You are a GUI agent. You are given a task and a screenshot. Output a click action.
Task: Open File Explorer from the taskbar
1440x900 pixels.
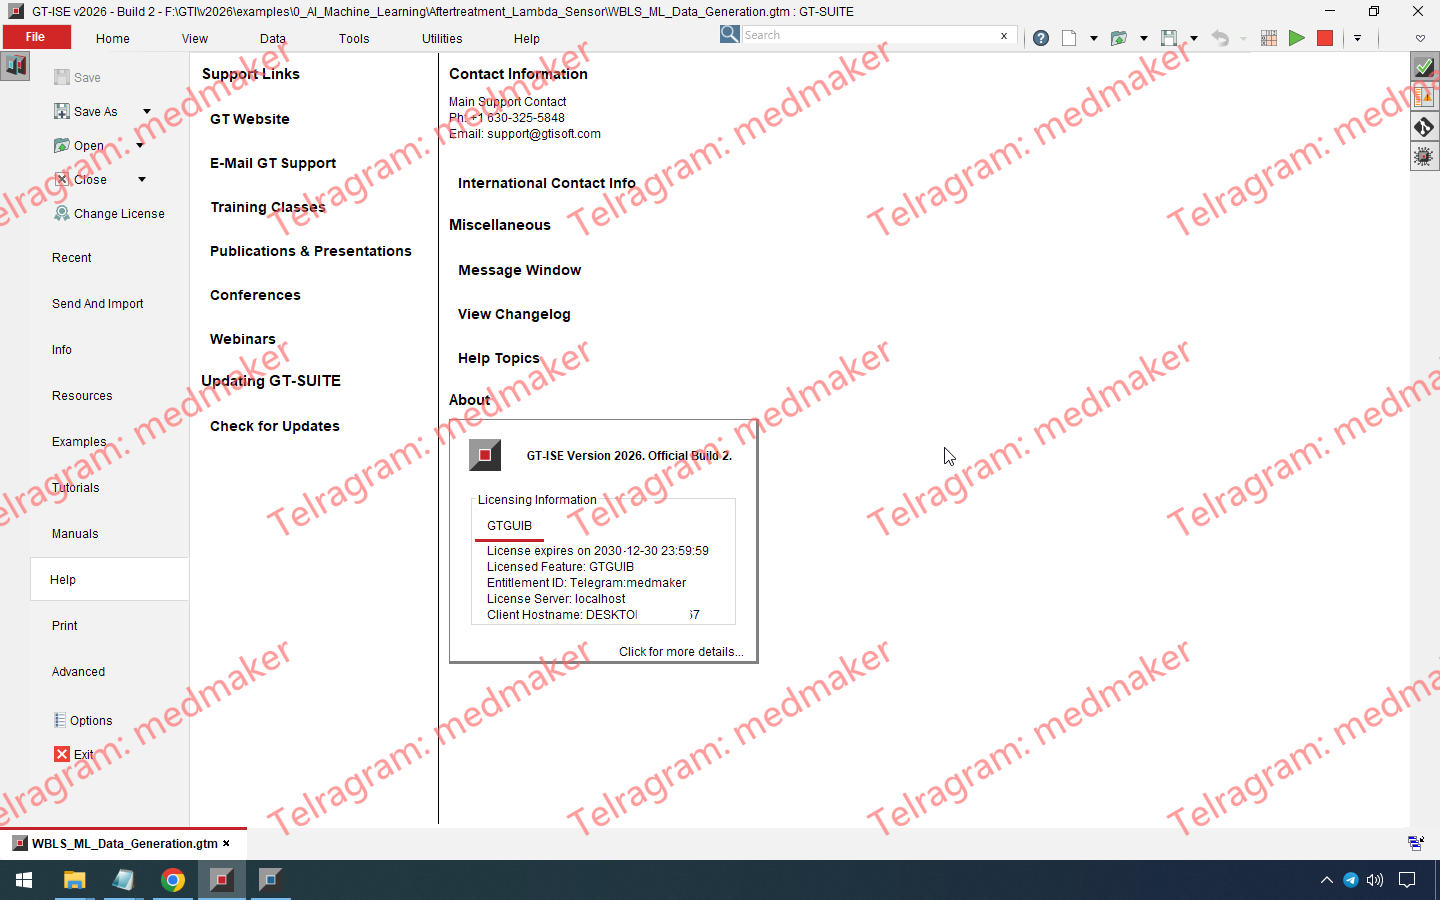point(75,880)
